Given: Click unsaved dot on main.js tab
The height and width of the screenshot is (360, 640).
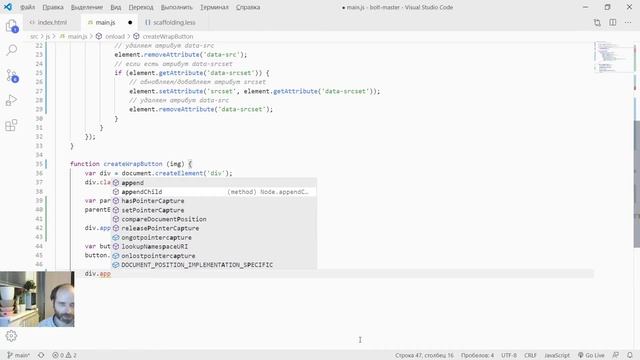Looking at the screenshot, I should pyautogui.click(x=130, y=22).
